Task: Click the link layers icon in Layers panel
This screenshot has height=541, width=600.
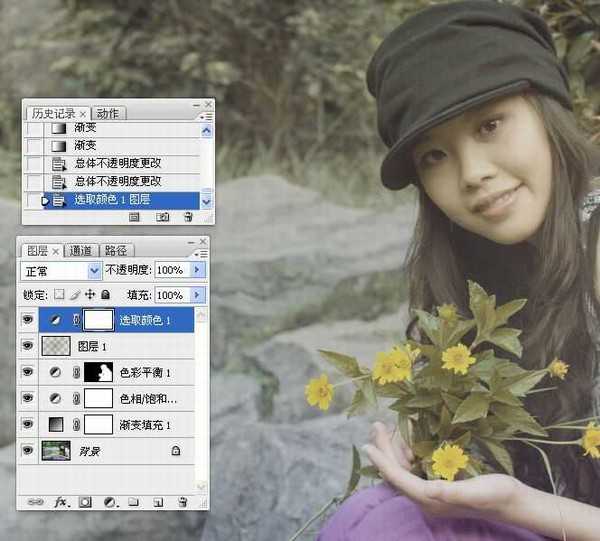Action: (37, 501)
